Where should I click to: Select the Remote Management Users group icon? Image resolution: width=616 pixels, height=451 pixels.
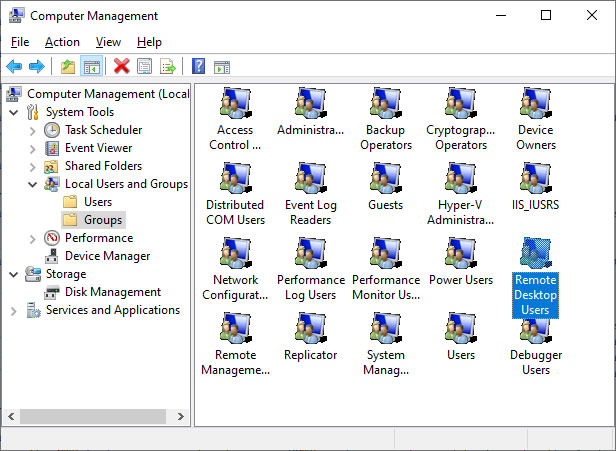[x=235, y=328]
